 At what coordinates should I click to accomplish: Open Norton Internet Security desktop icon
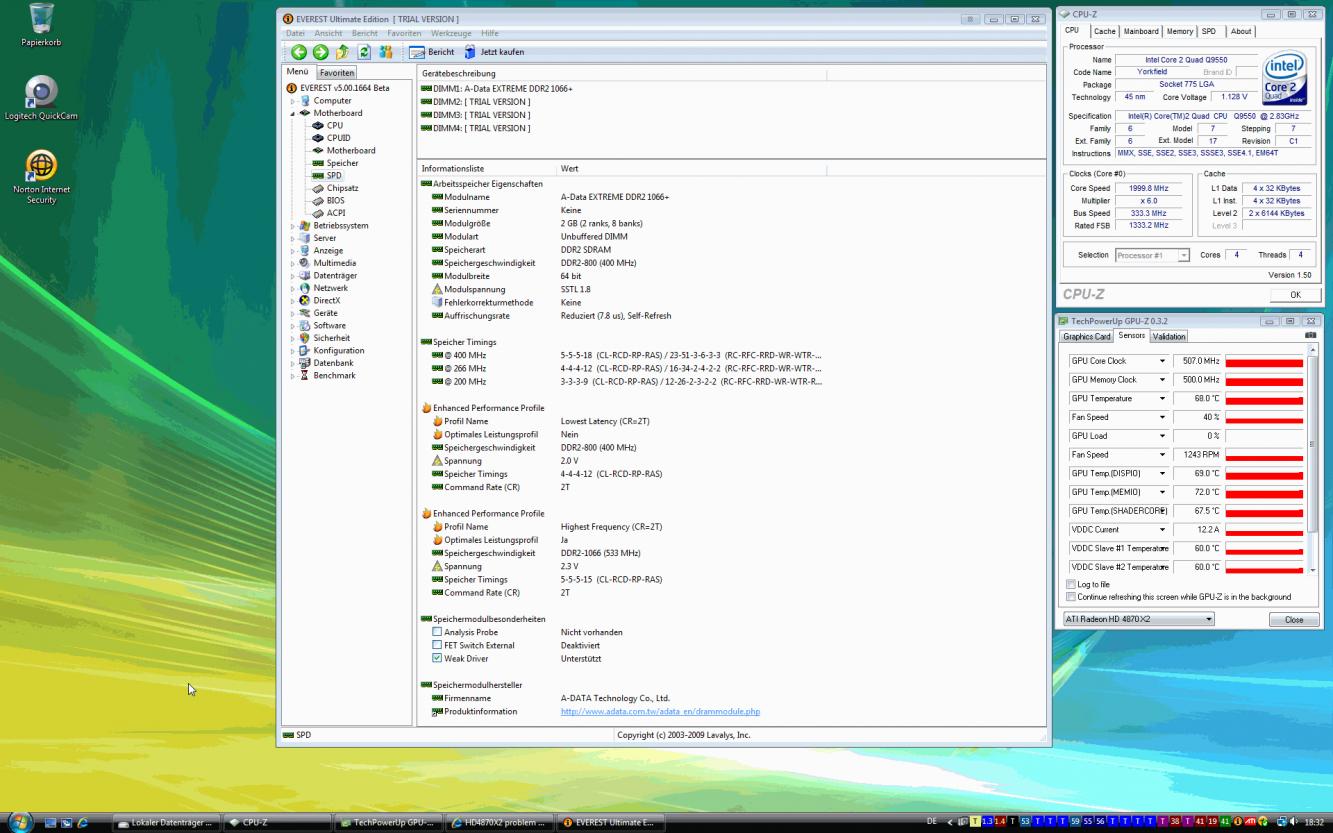41,177
